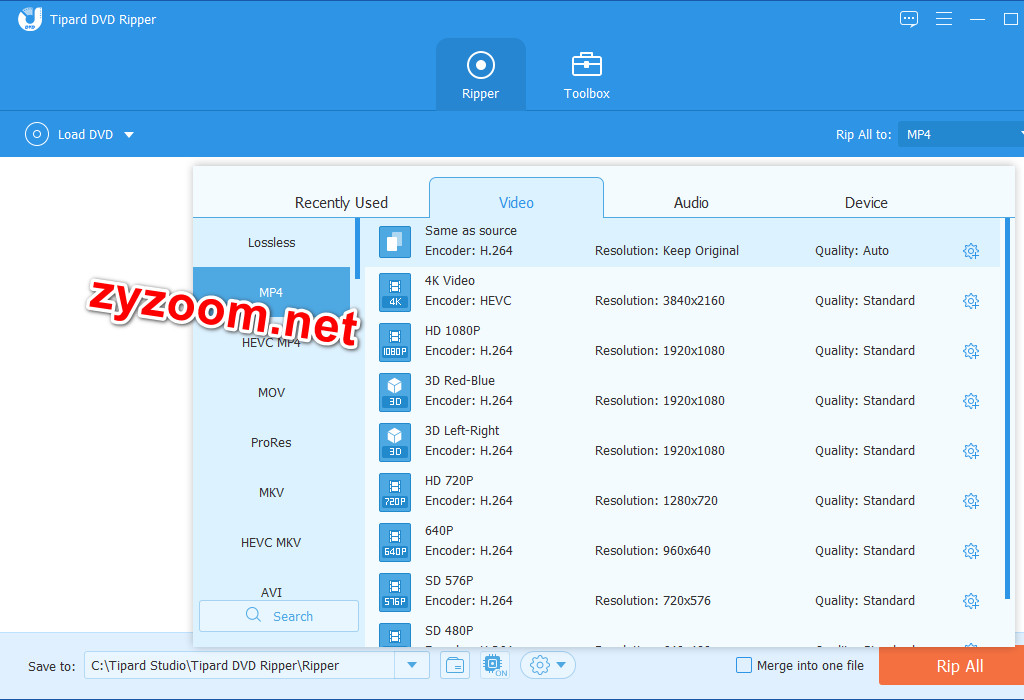Toggle hardware acceleration chip icon
This screenshot has width=1024, height=700.
(494, 665)
